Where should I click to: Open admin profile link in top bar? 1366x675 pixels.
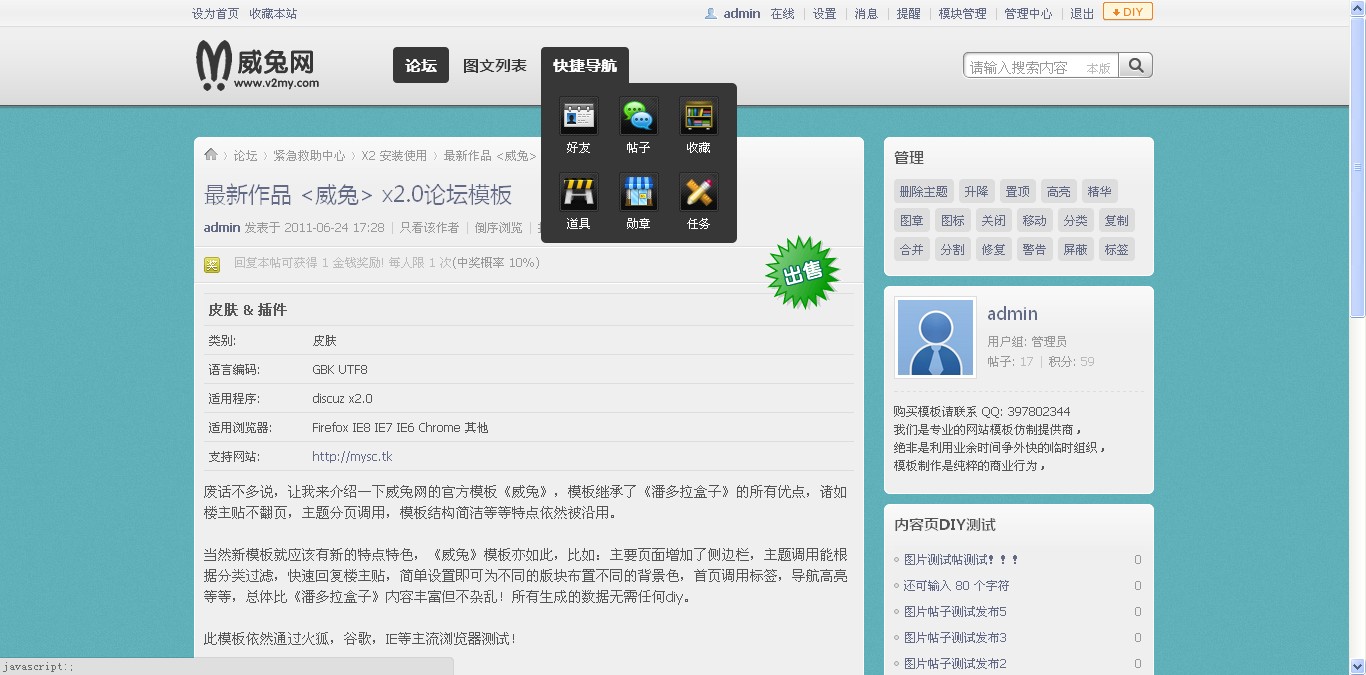click(742, 14)
